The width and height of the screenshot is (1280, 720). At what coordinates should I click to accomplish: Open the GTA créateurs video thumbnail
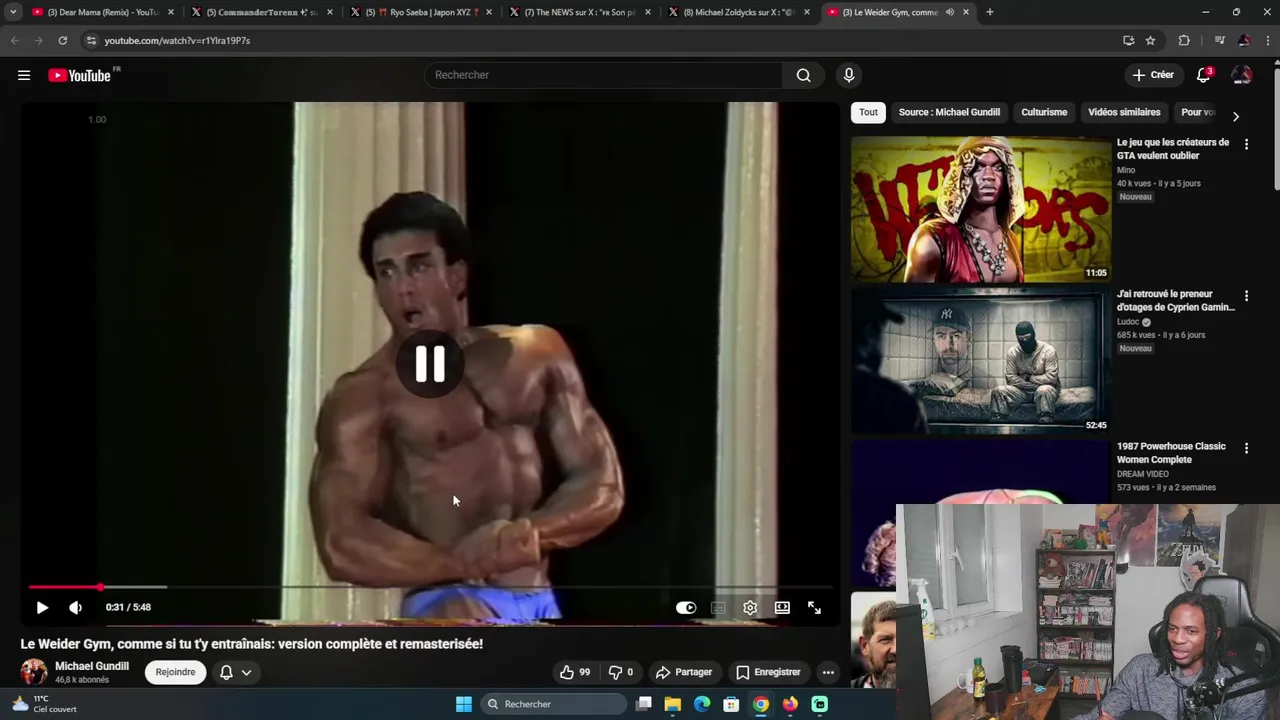981,209
